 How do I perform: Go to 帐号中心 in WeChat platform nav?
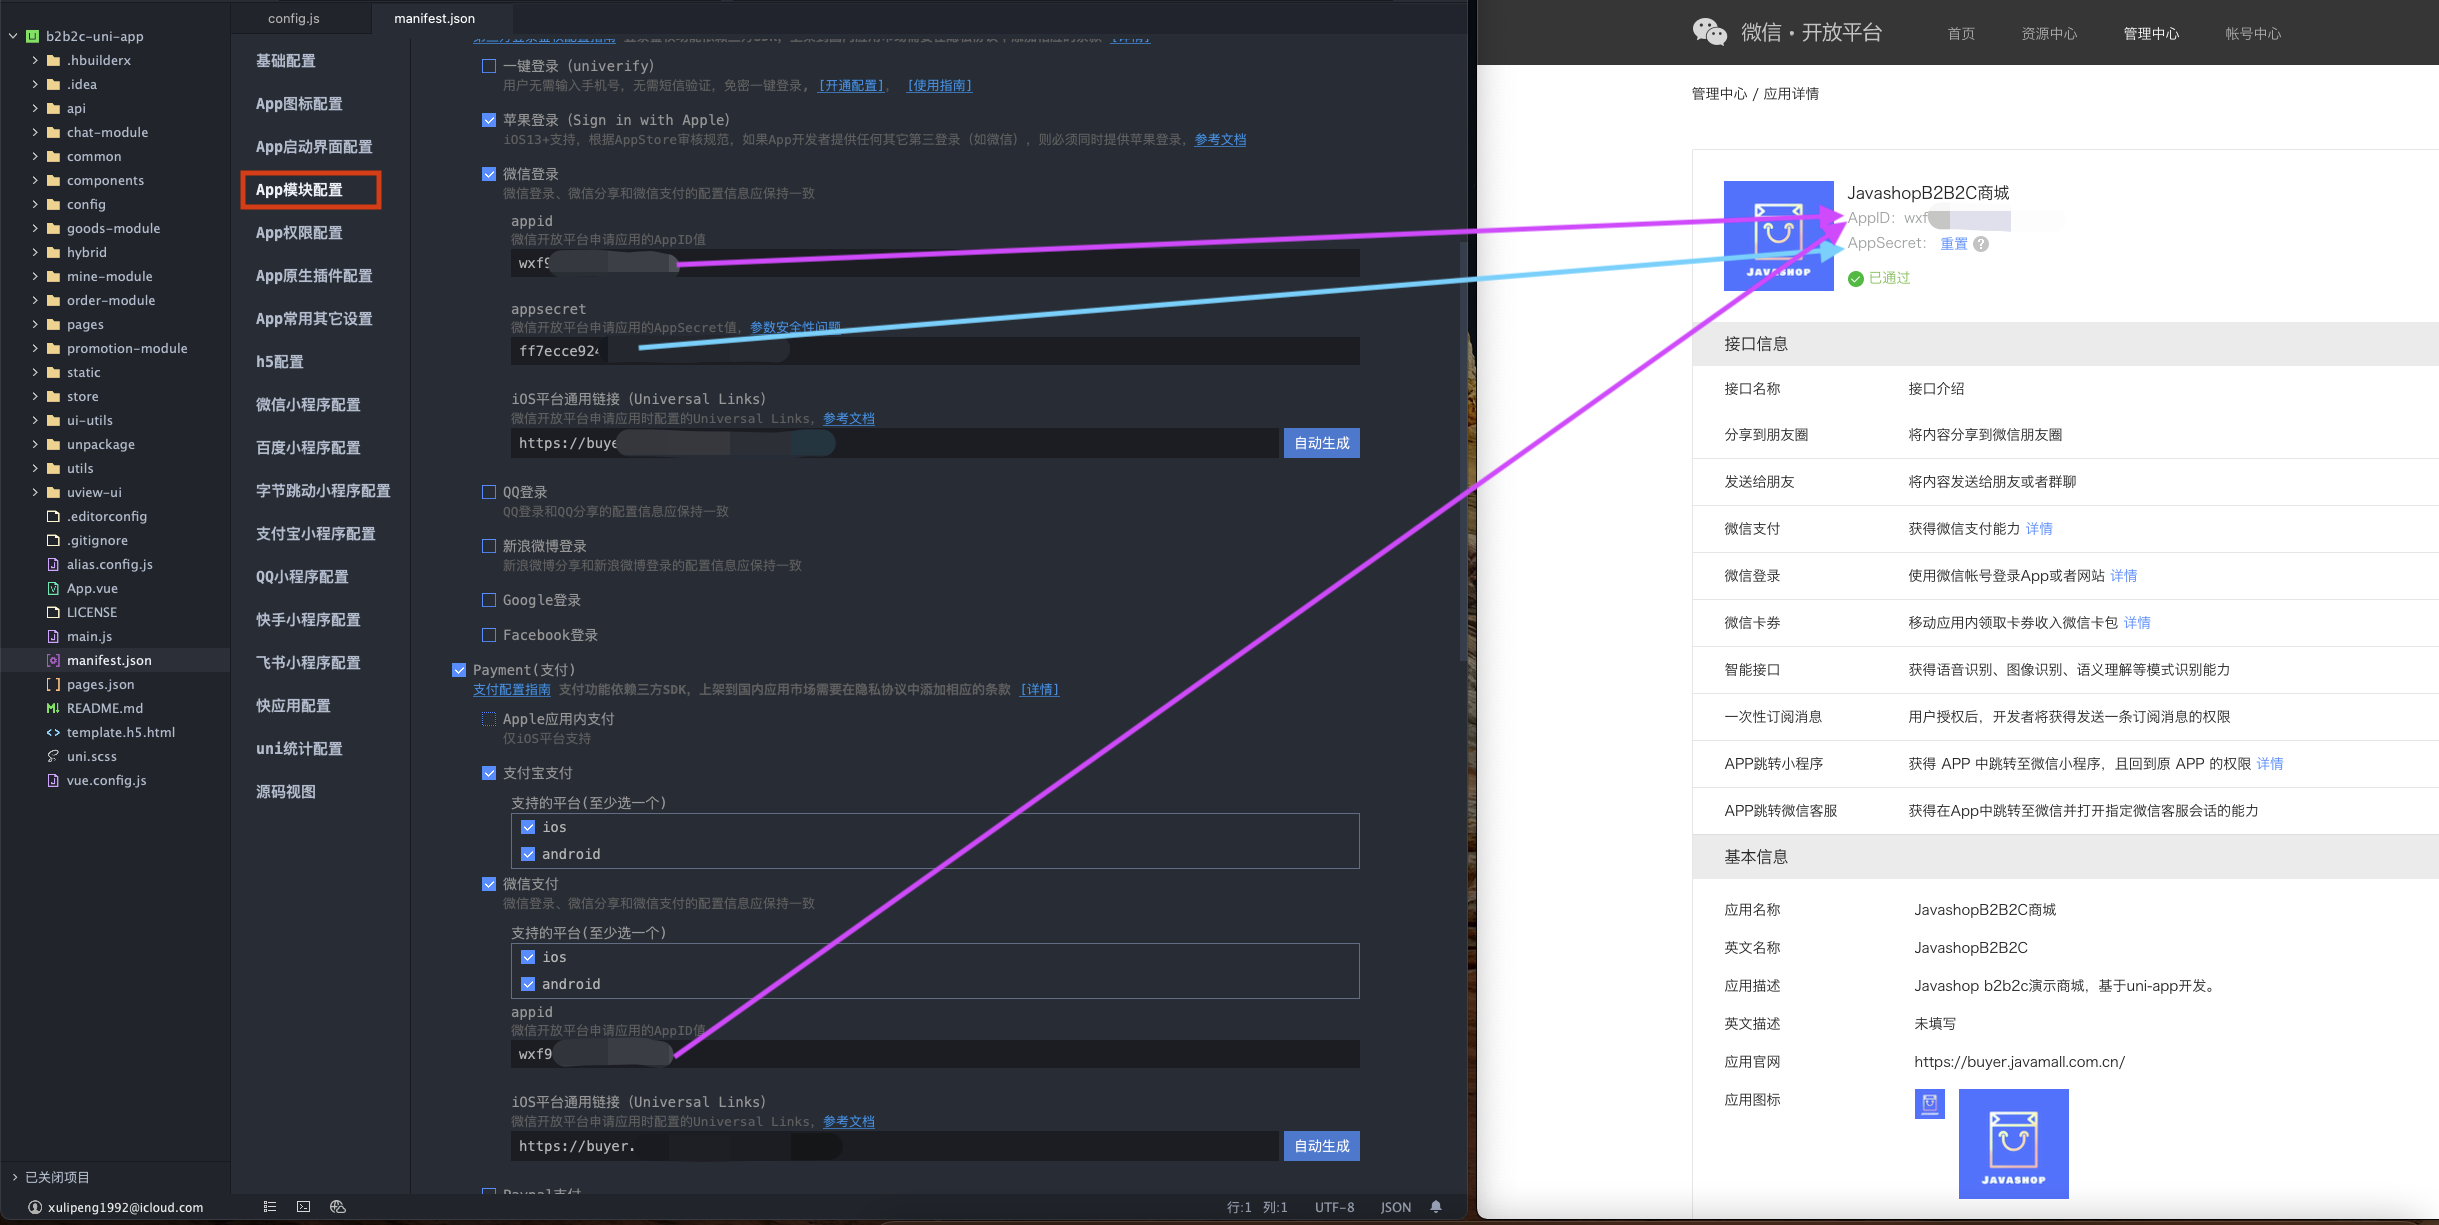click(2253, 34)
